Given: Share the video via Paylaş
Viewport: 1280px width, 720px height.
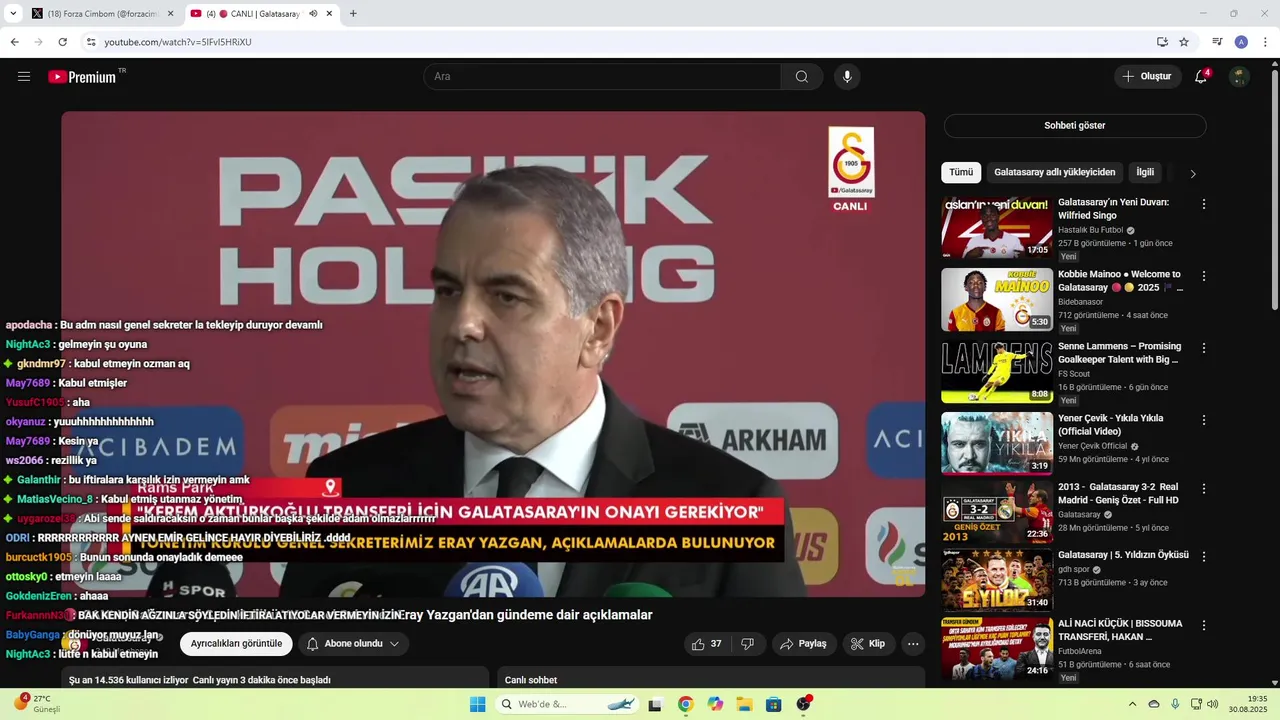Looking at the screenshot, I should click(804, 644).
